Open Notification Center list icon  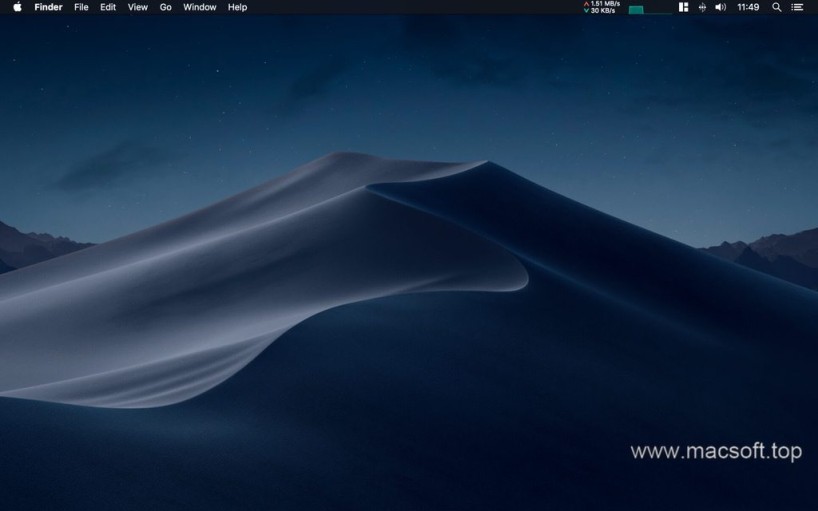click(797, 7)
